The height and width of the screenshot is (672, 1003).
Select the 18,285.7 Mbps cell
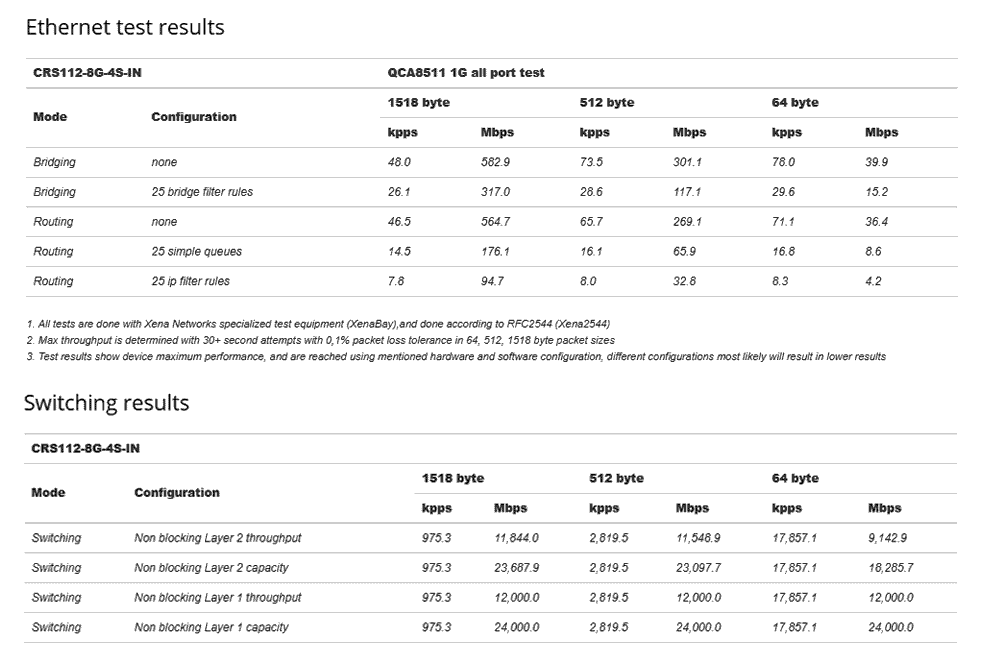tap(890, 568)
